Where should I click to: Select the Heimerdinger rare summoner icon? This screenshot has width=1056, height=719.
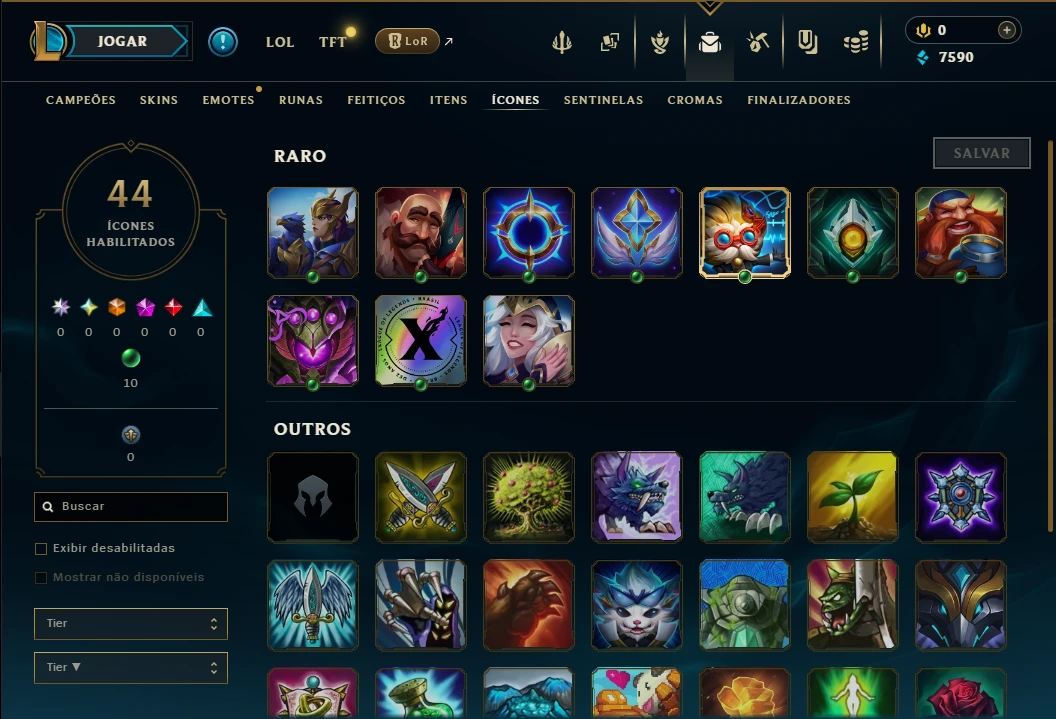point(744,233)
